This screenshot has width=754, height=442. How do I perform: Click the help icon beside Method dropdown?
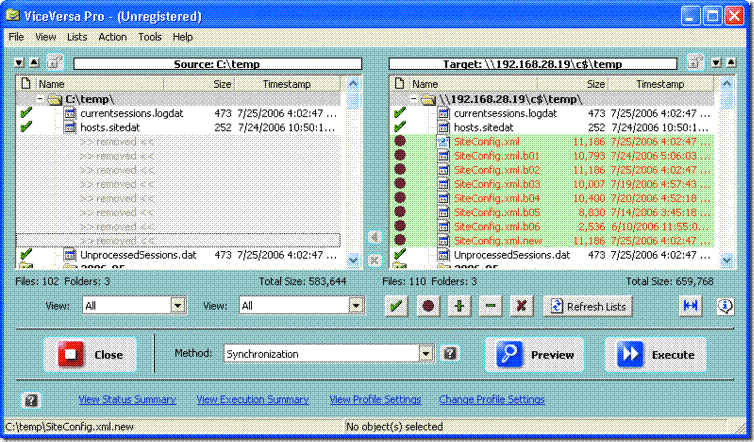450,354
